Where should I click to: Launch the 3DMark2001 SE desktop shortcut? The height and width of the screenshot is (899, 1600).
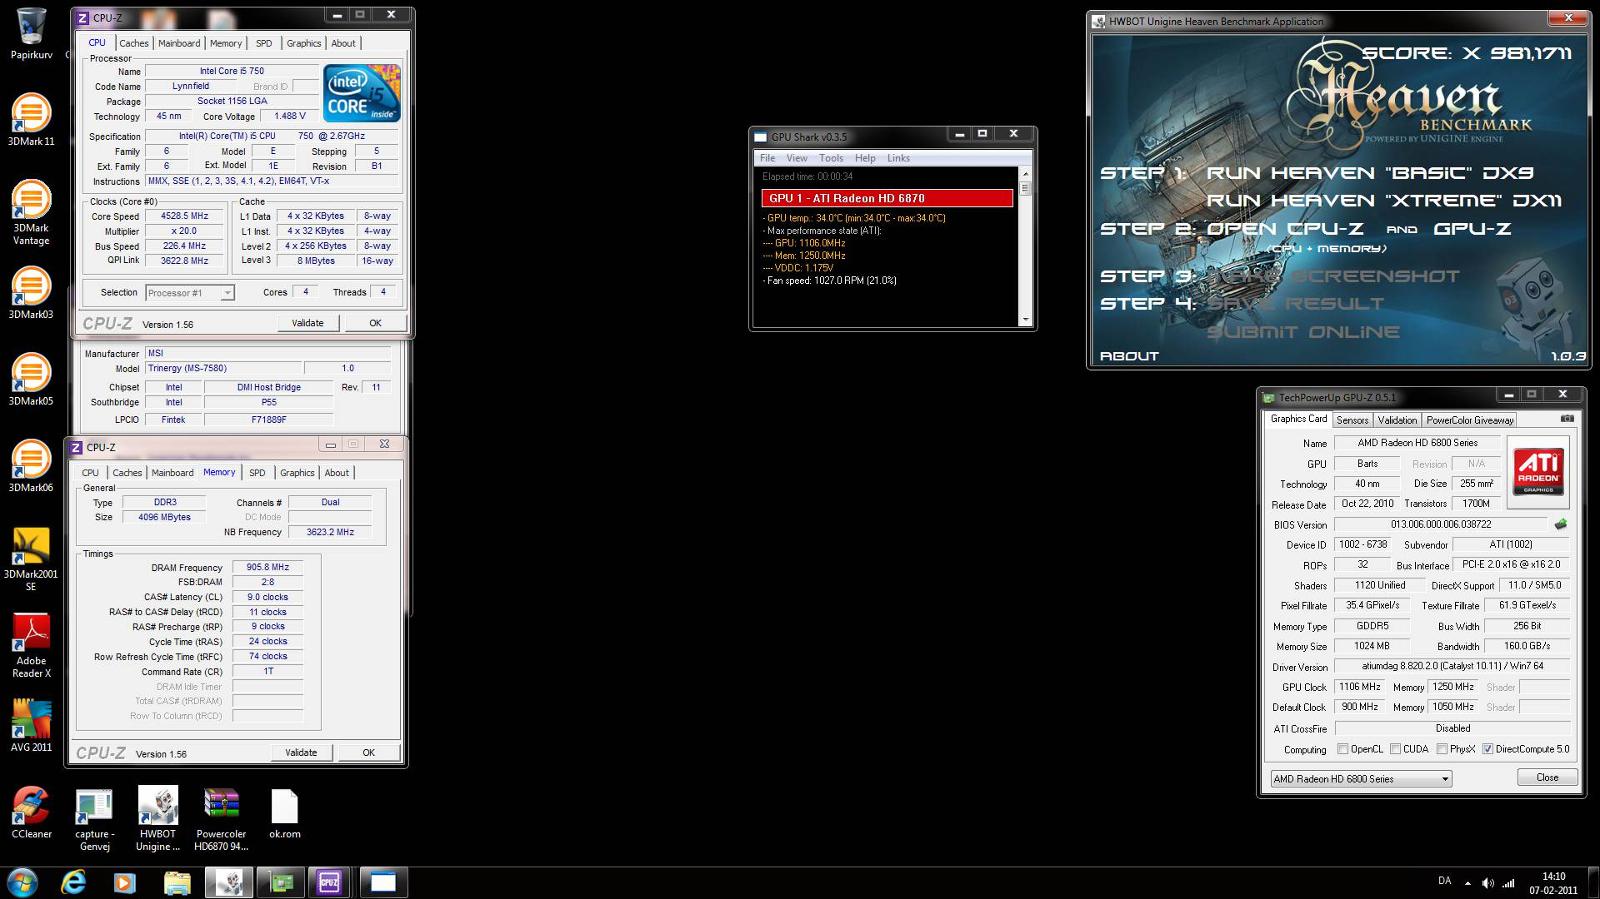[x=31, y=558]
